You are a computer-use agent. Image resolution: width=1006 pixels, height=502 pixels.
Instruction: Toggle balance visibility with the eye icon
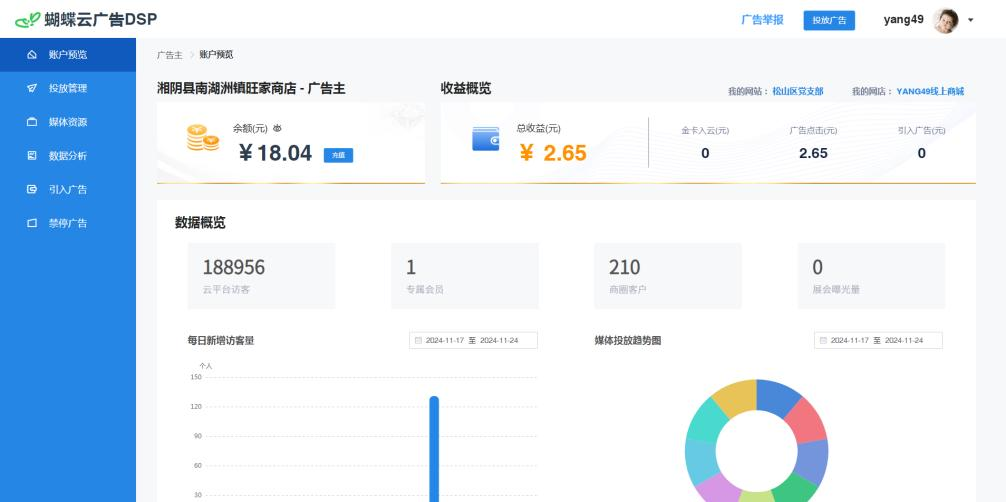point(277,128)
